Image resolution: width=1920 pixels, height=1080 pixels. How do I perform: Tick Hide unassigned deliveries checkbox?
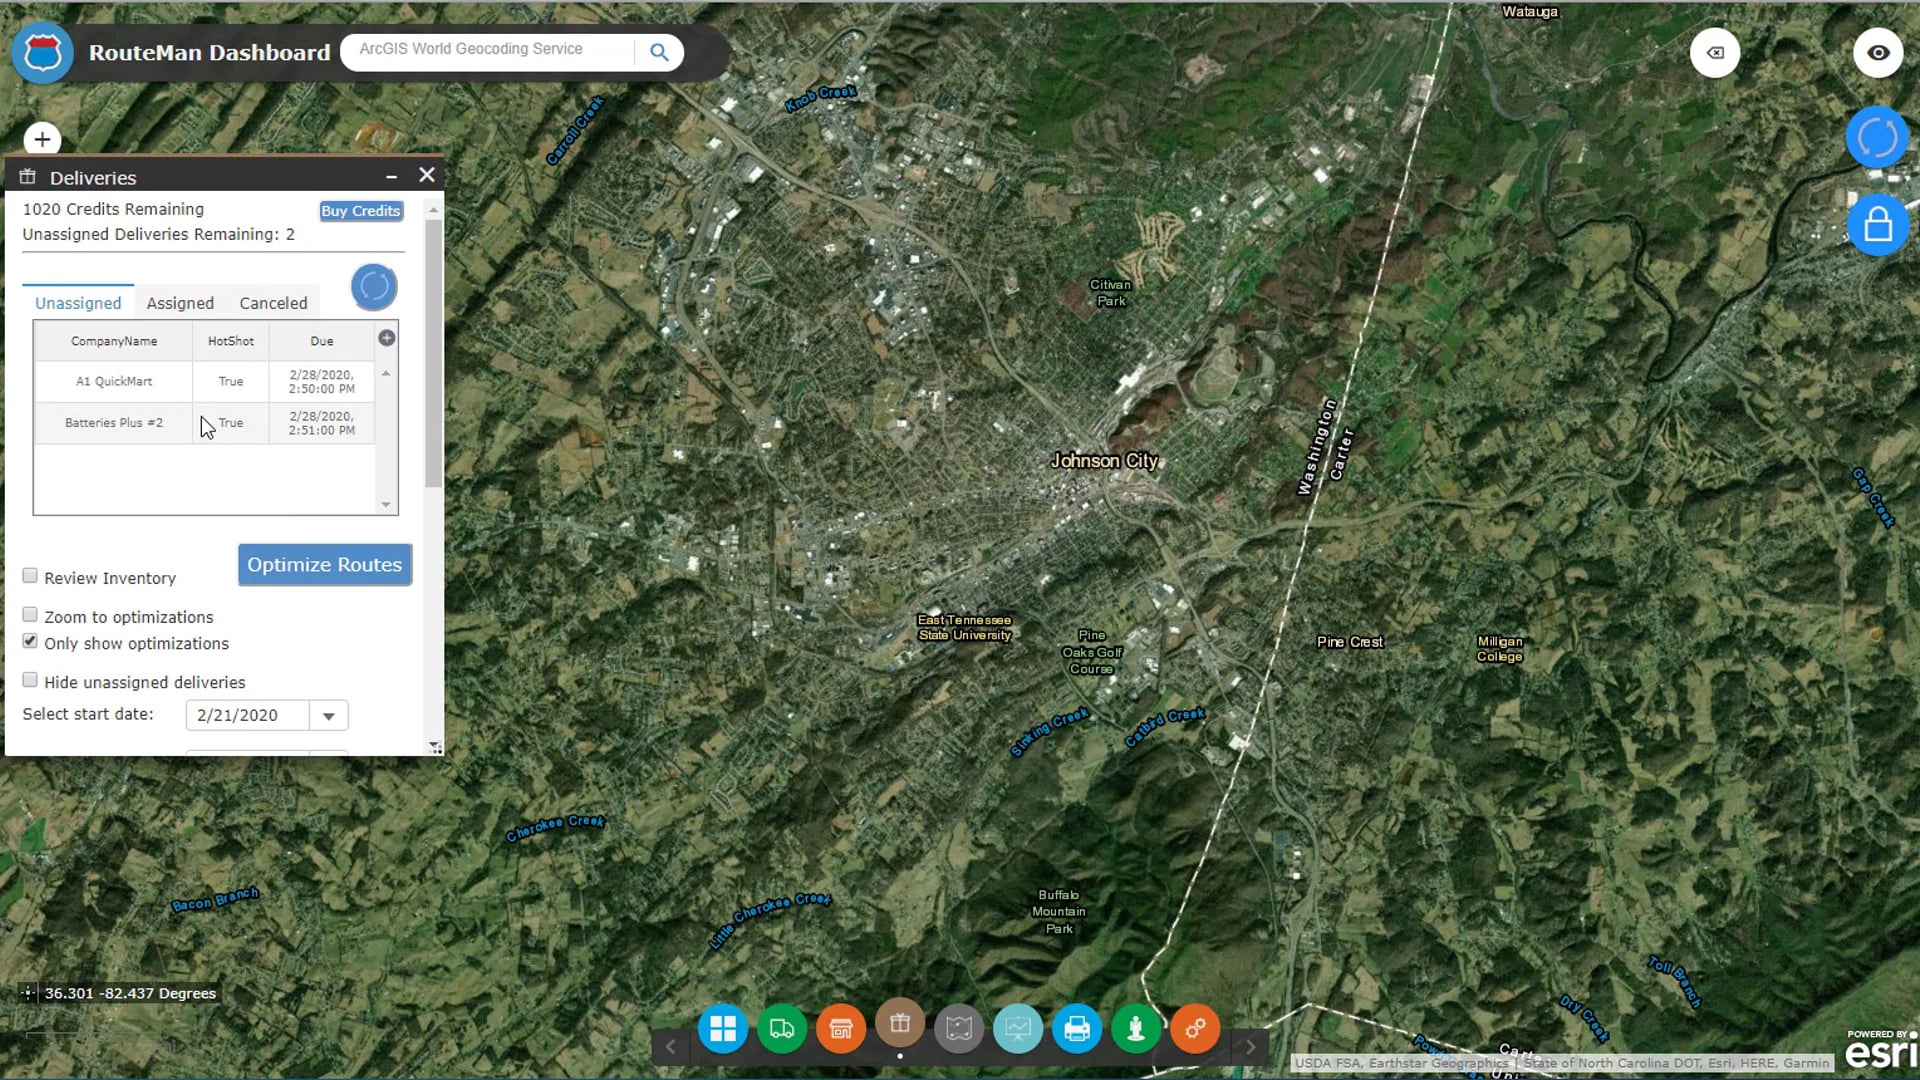pyautogui.click(x=30, y=680)
